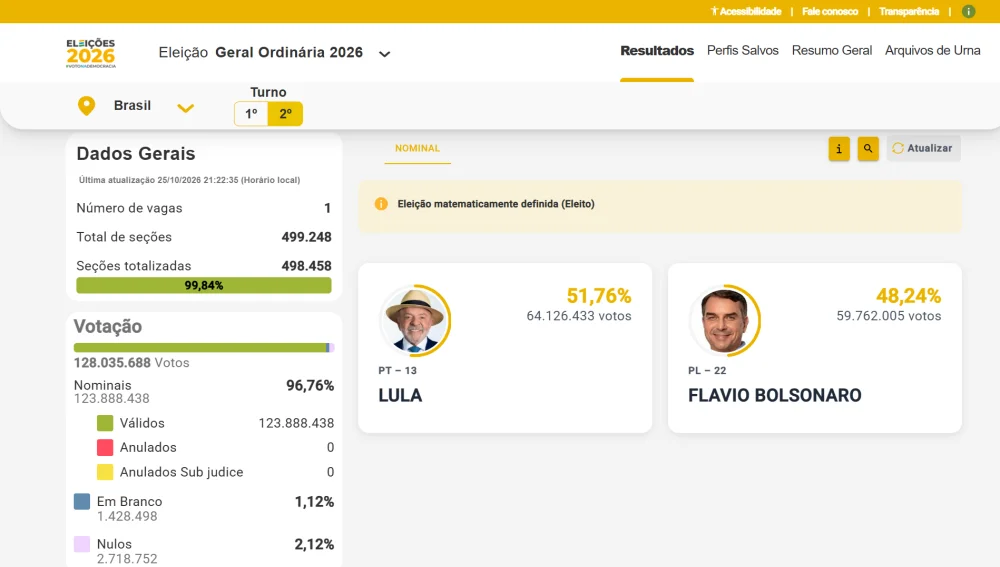The width and height of the screenshot is (1000, 567).
Task: Click the yellow search magnifier button
Action: pyautogui.click(x=868, y=149)
